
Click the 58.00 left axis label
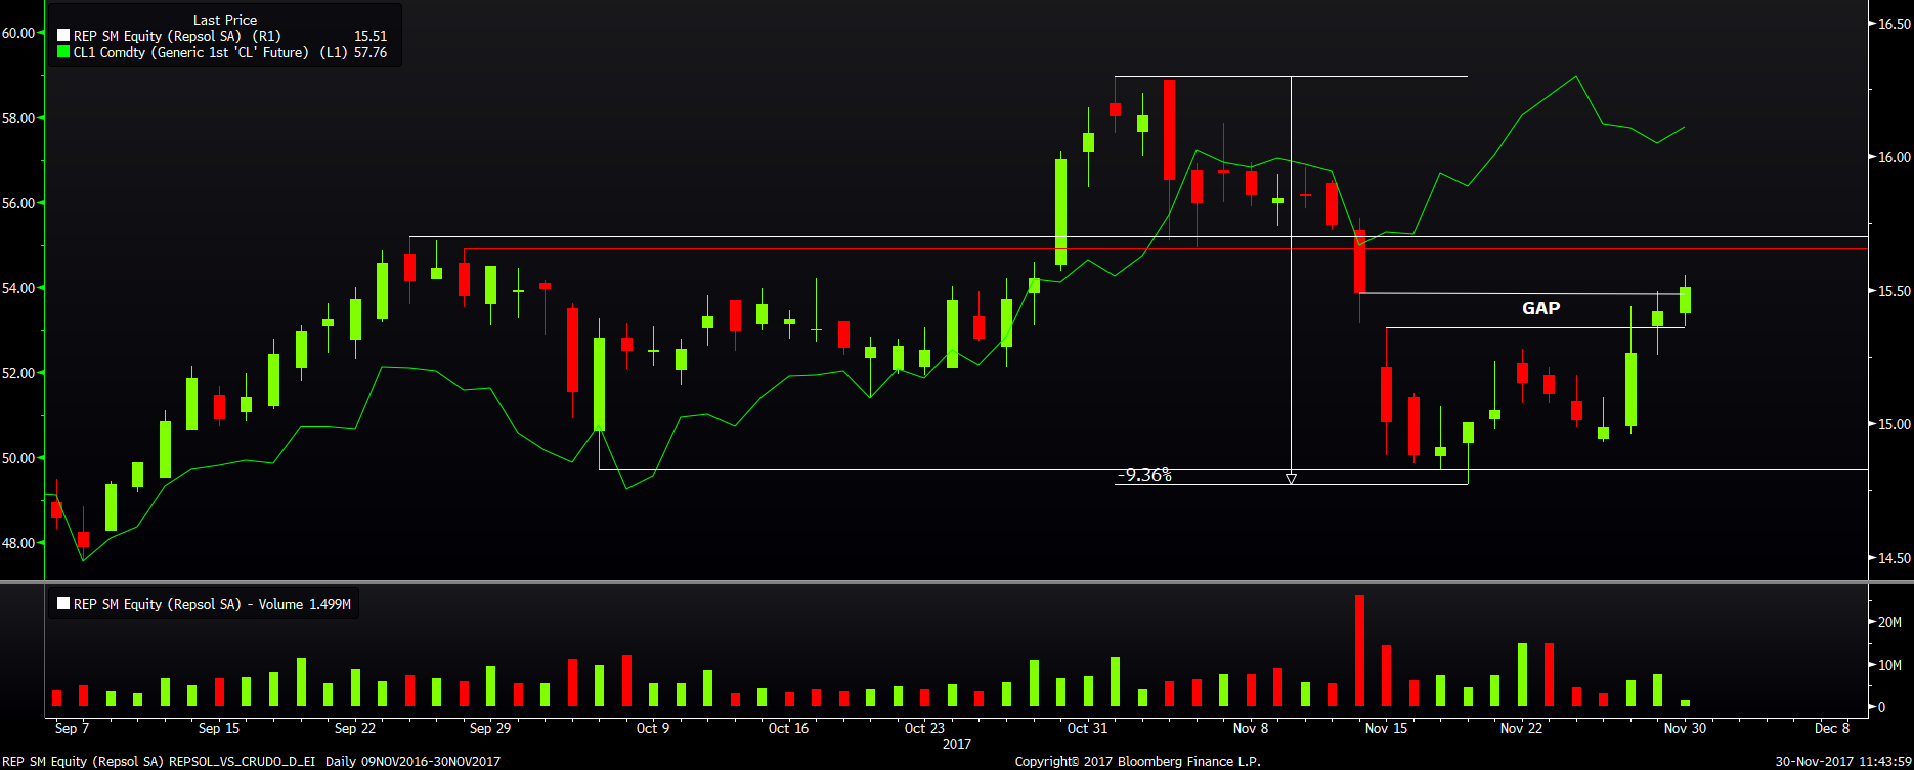tap(18, 118)
